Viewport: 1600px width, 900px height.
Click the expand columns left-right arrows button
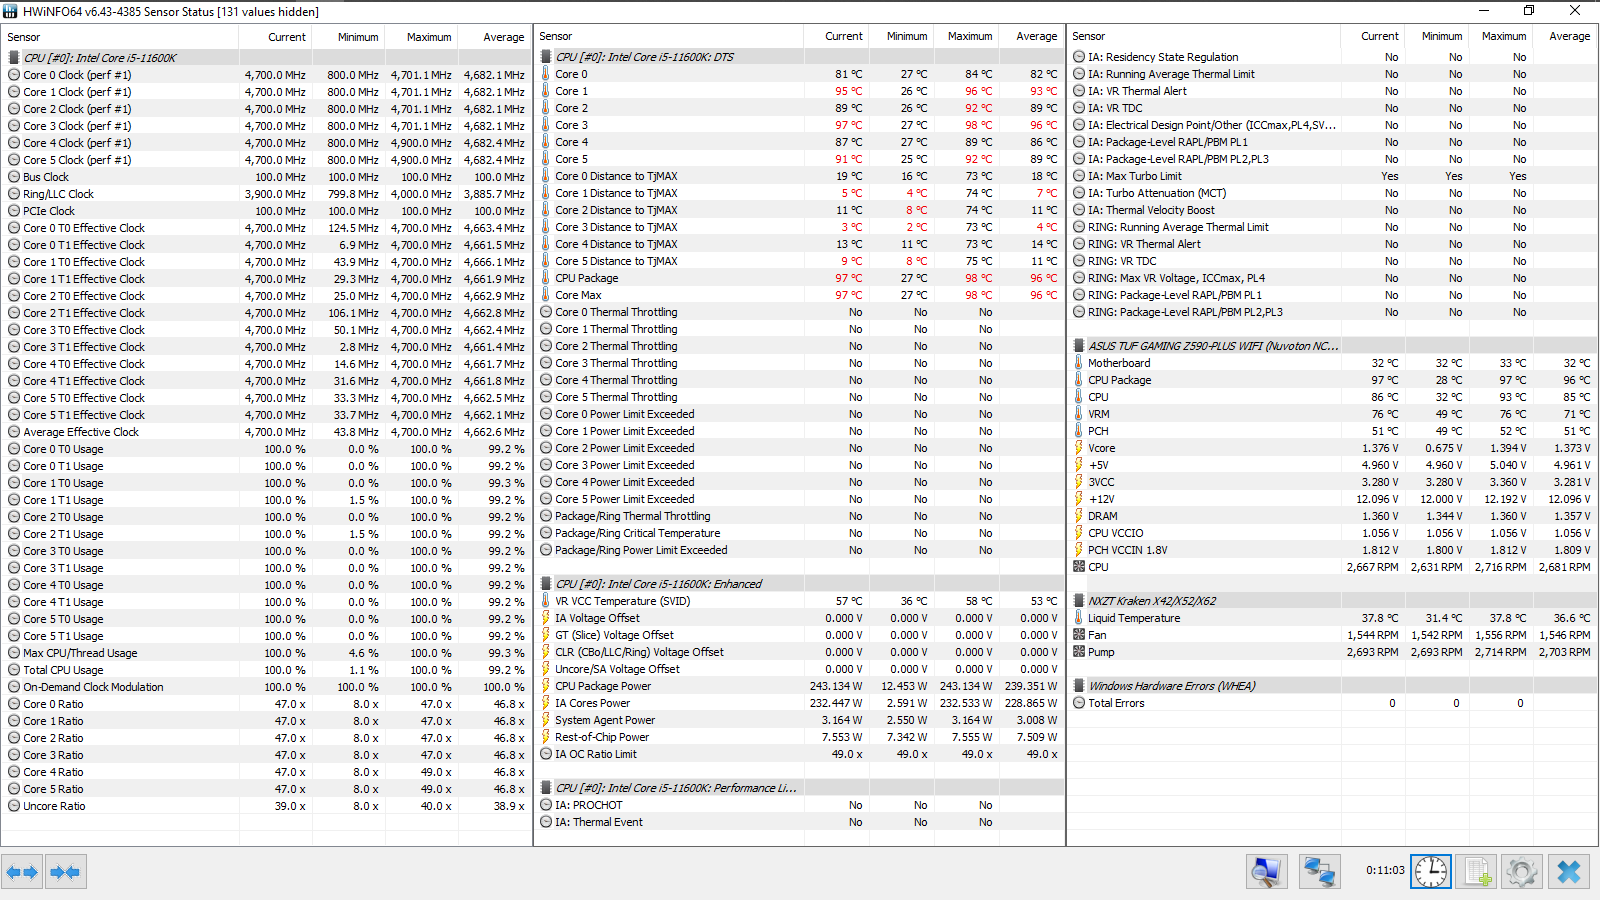pos(22,872)
